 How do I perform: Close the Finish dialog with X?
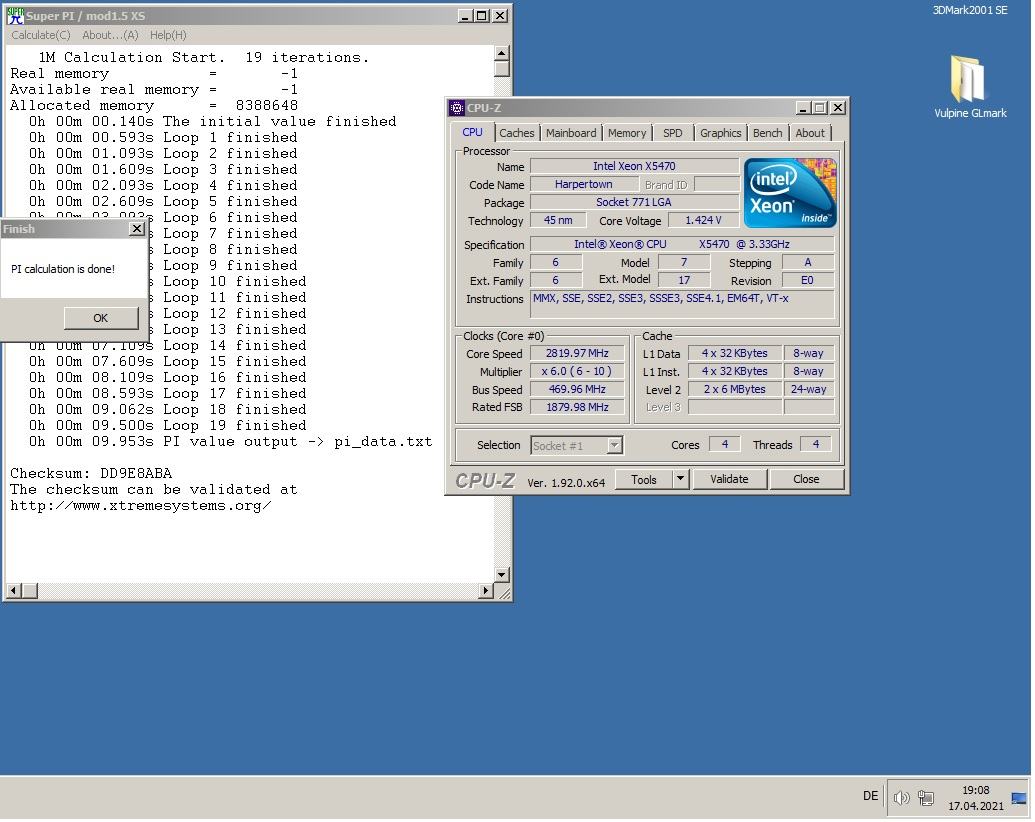137,228
